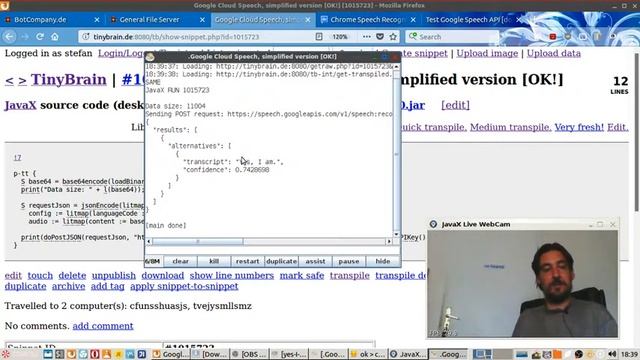The image size is (640, 360).
Task: Close the General File Server tab
Action: pos(202,20)
